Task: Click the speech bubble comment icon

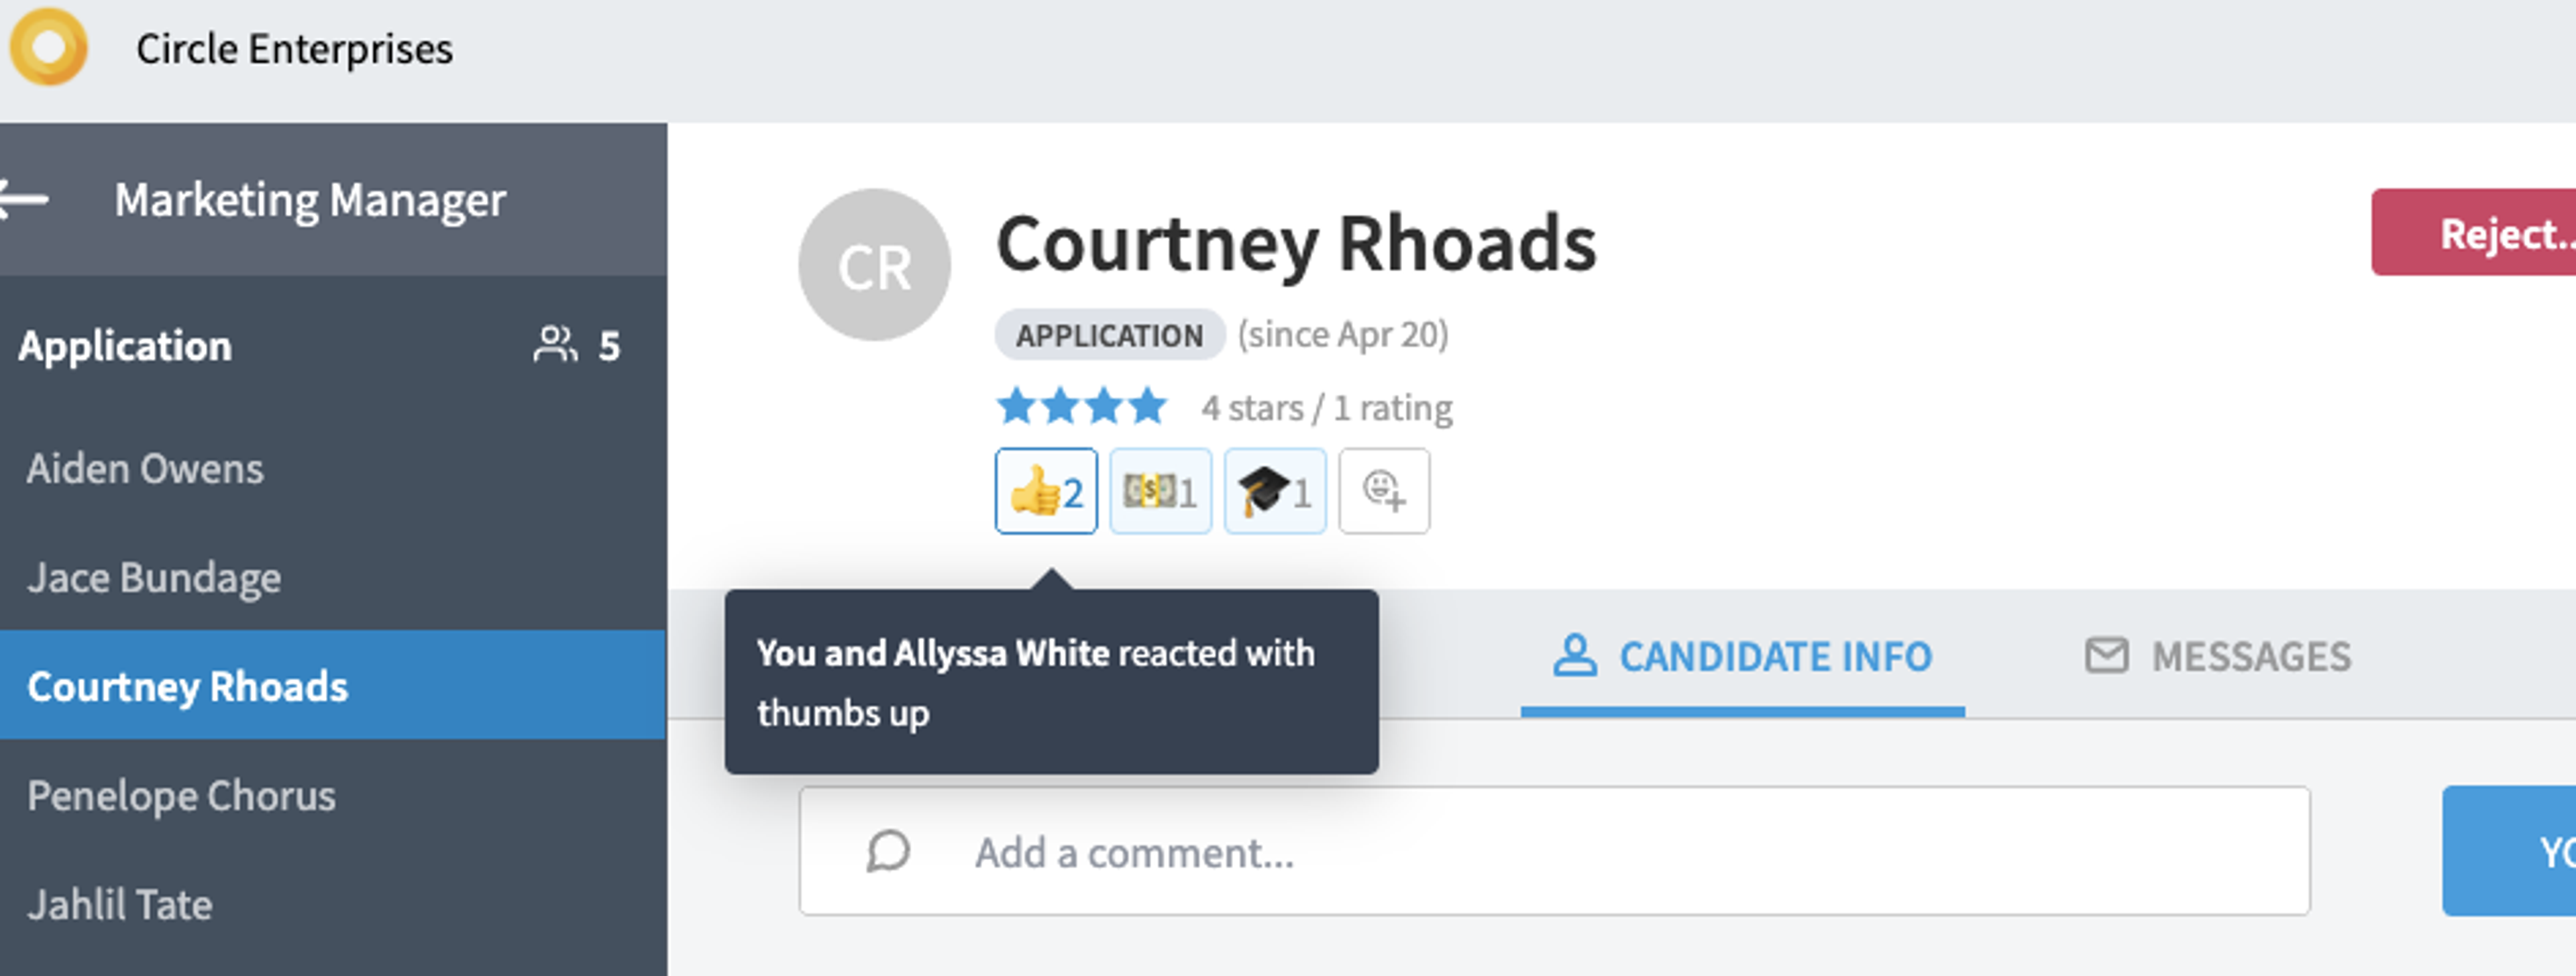Action: pyautogui.click(x=888, y=852)
